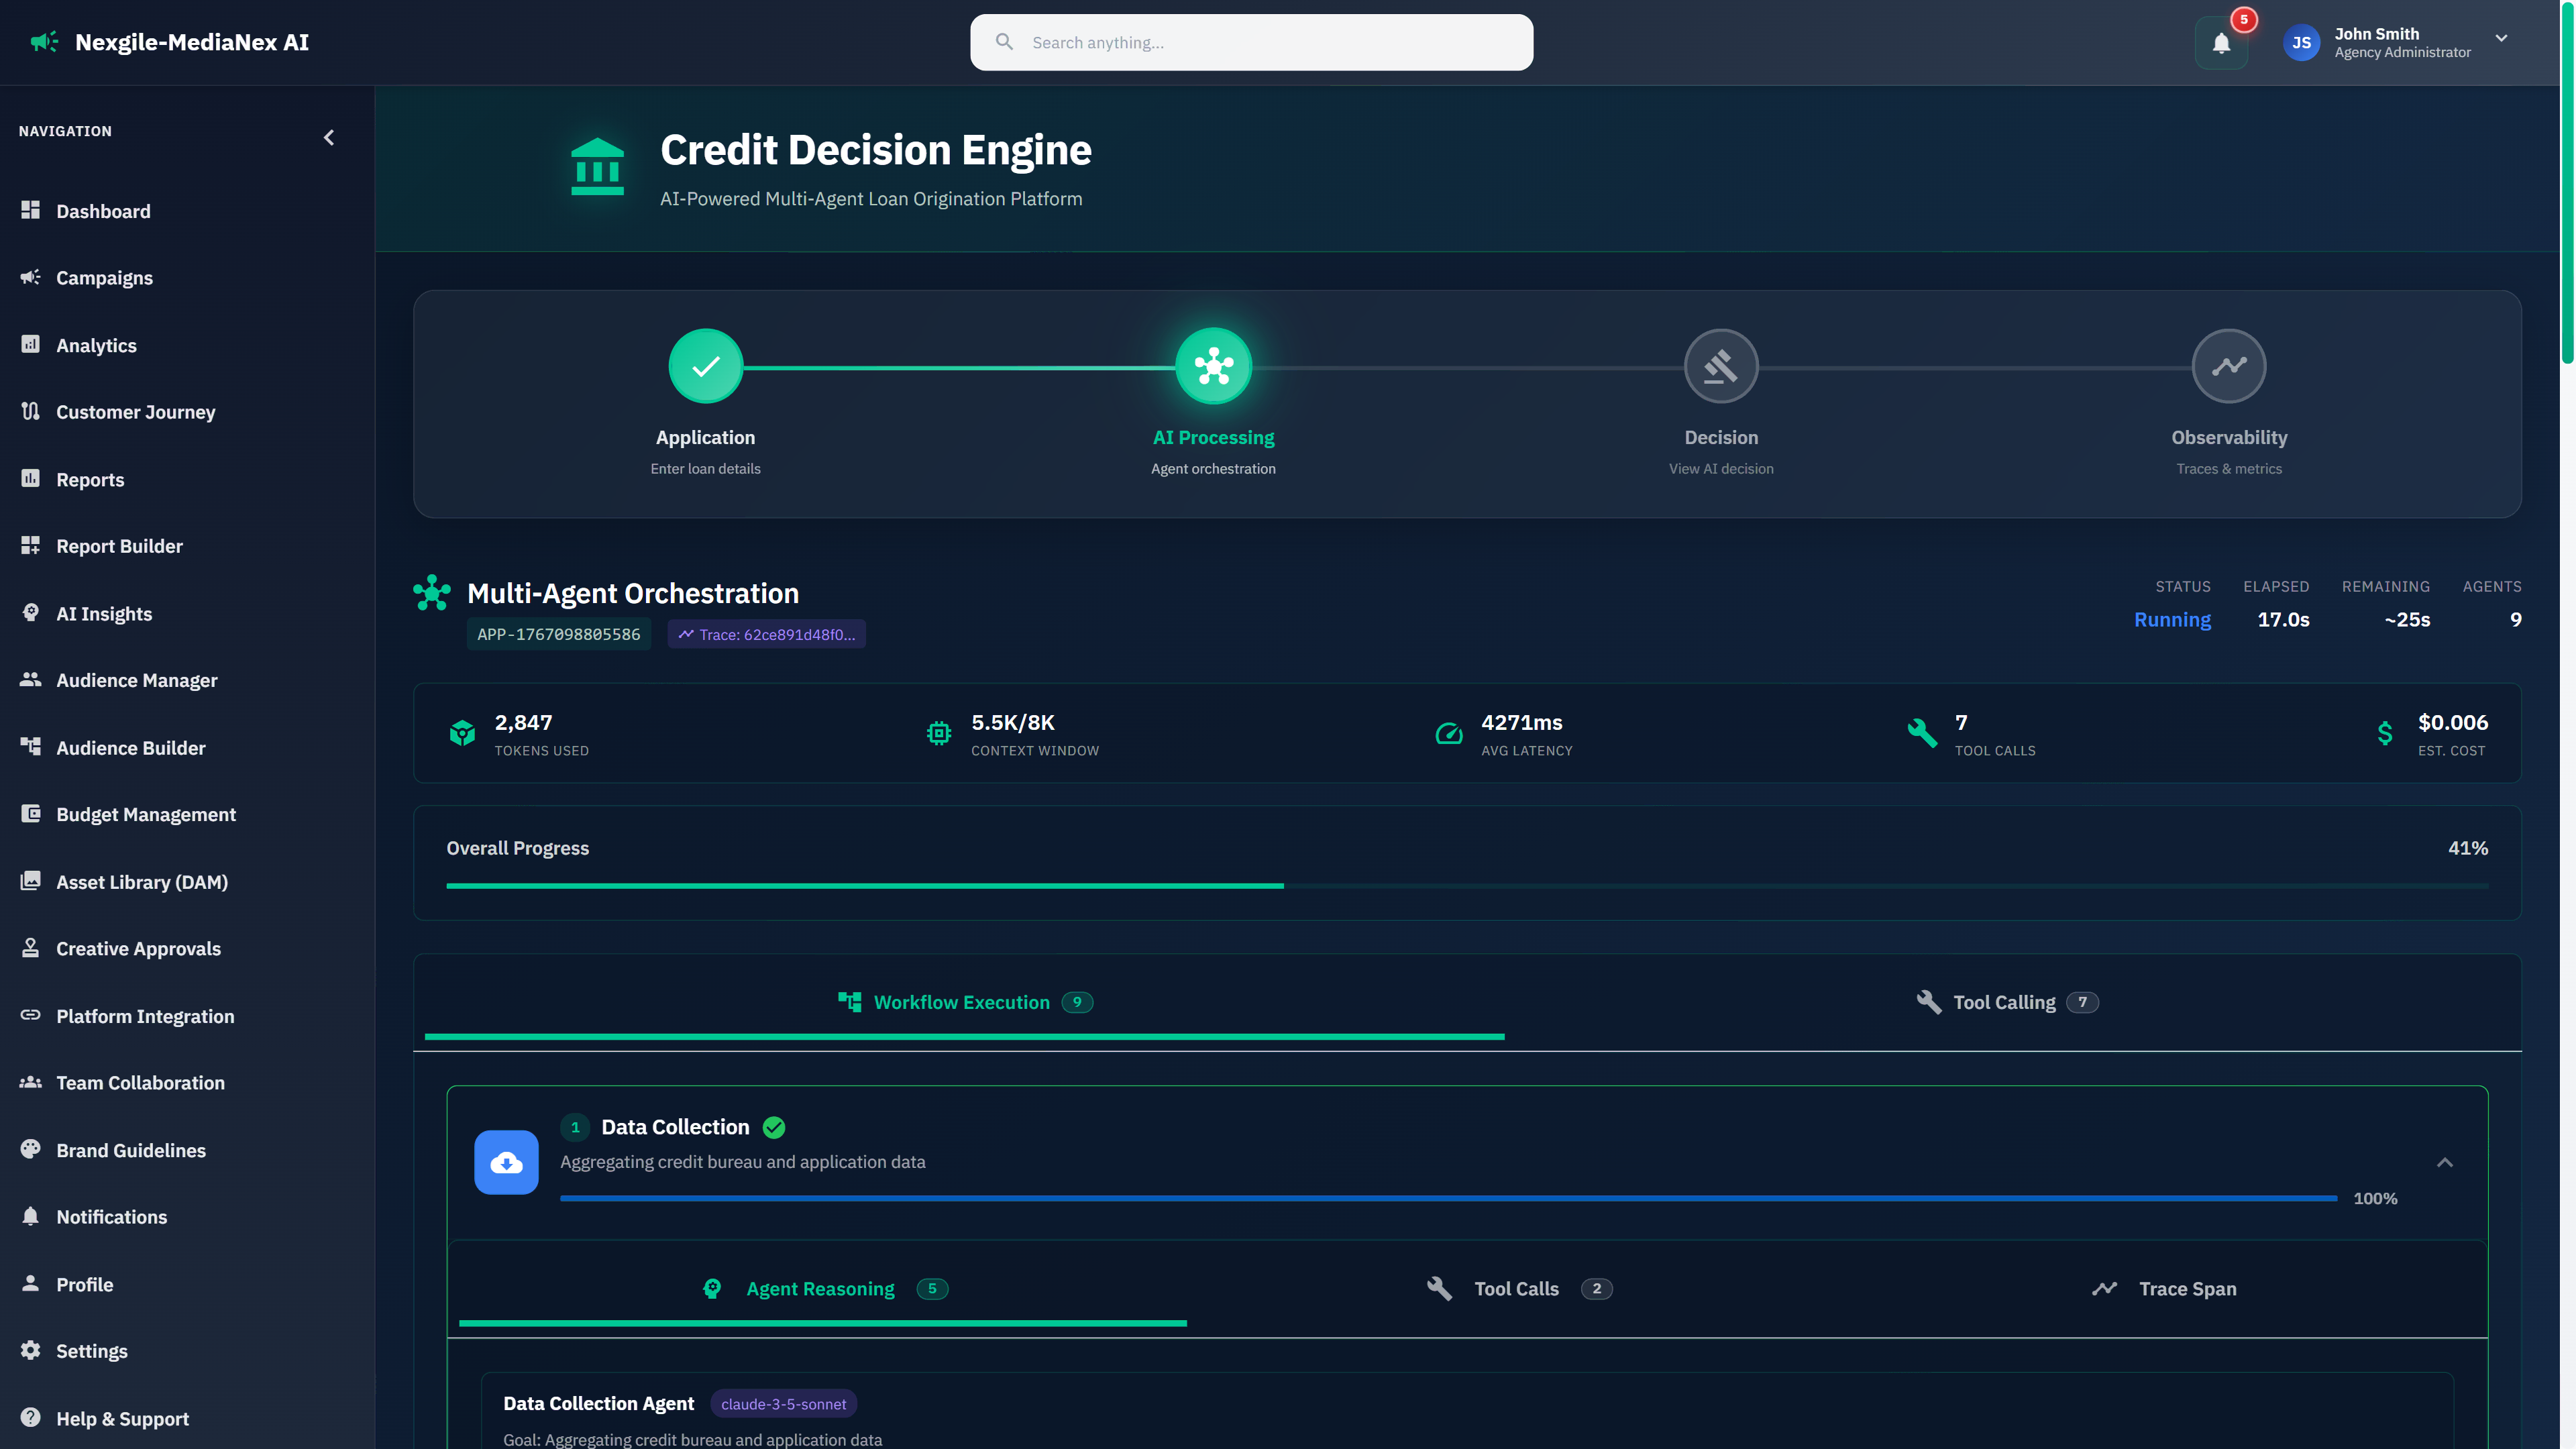This screenshot has height=1449, width=2576.
Task: Open the Observability traces step icon
Action: pos(2229,365)
